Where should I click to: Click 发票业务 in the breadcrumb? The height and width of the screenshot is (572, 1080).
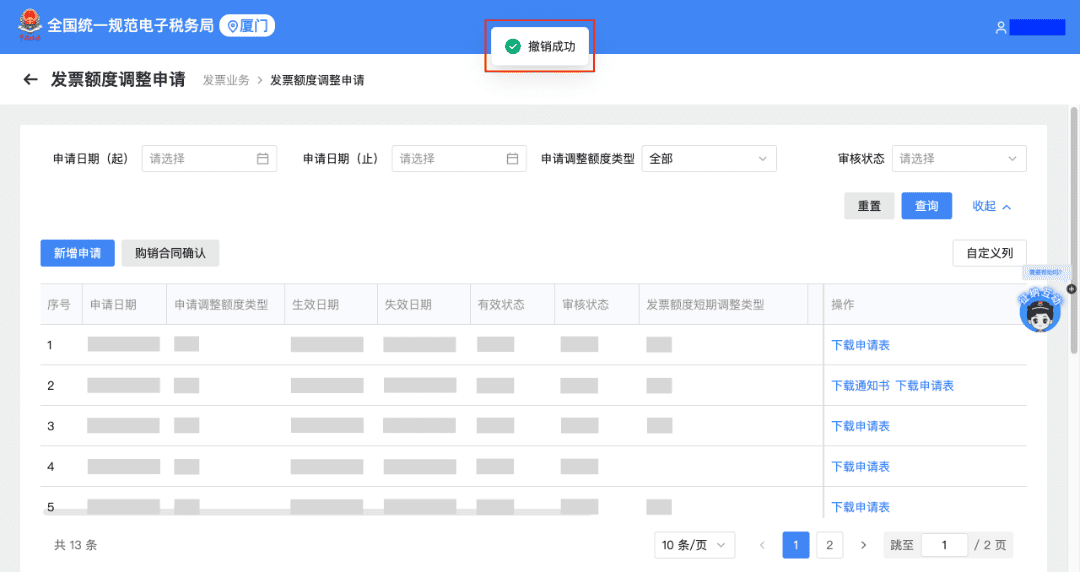(225, 80)
